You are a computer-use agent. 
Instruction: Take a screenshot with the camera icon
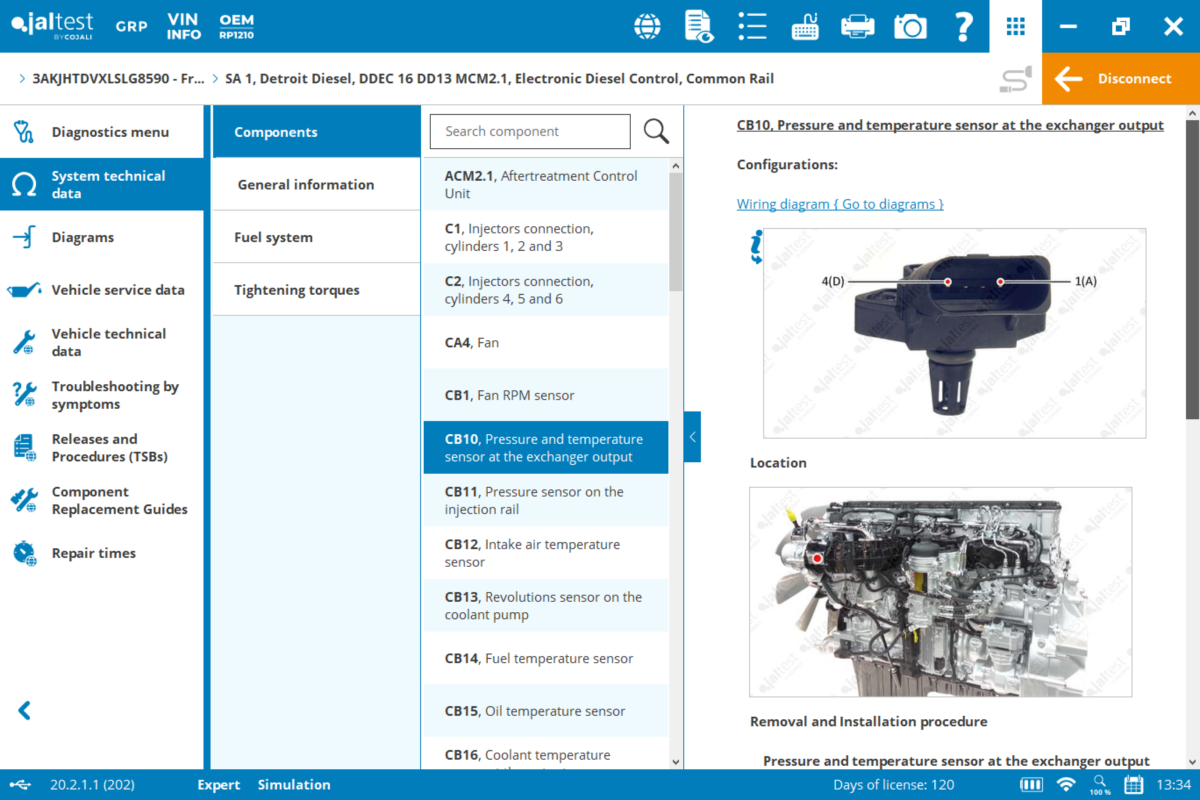pos(910,26)
